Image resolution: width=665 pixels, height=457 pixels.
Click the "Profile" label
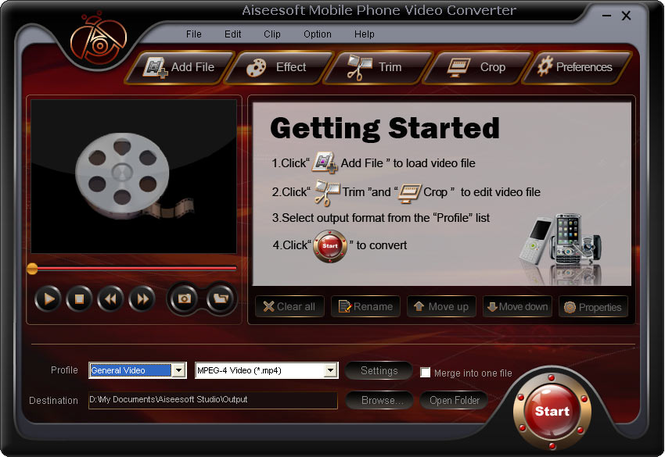click(x=64, y=370)
